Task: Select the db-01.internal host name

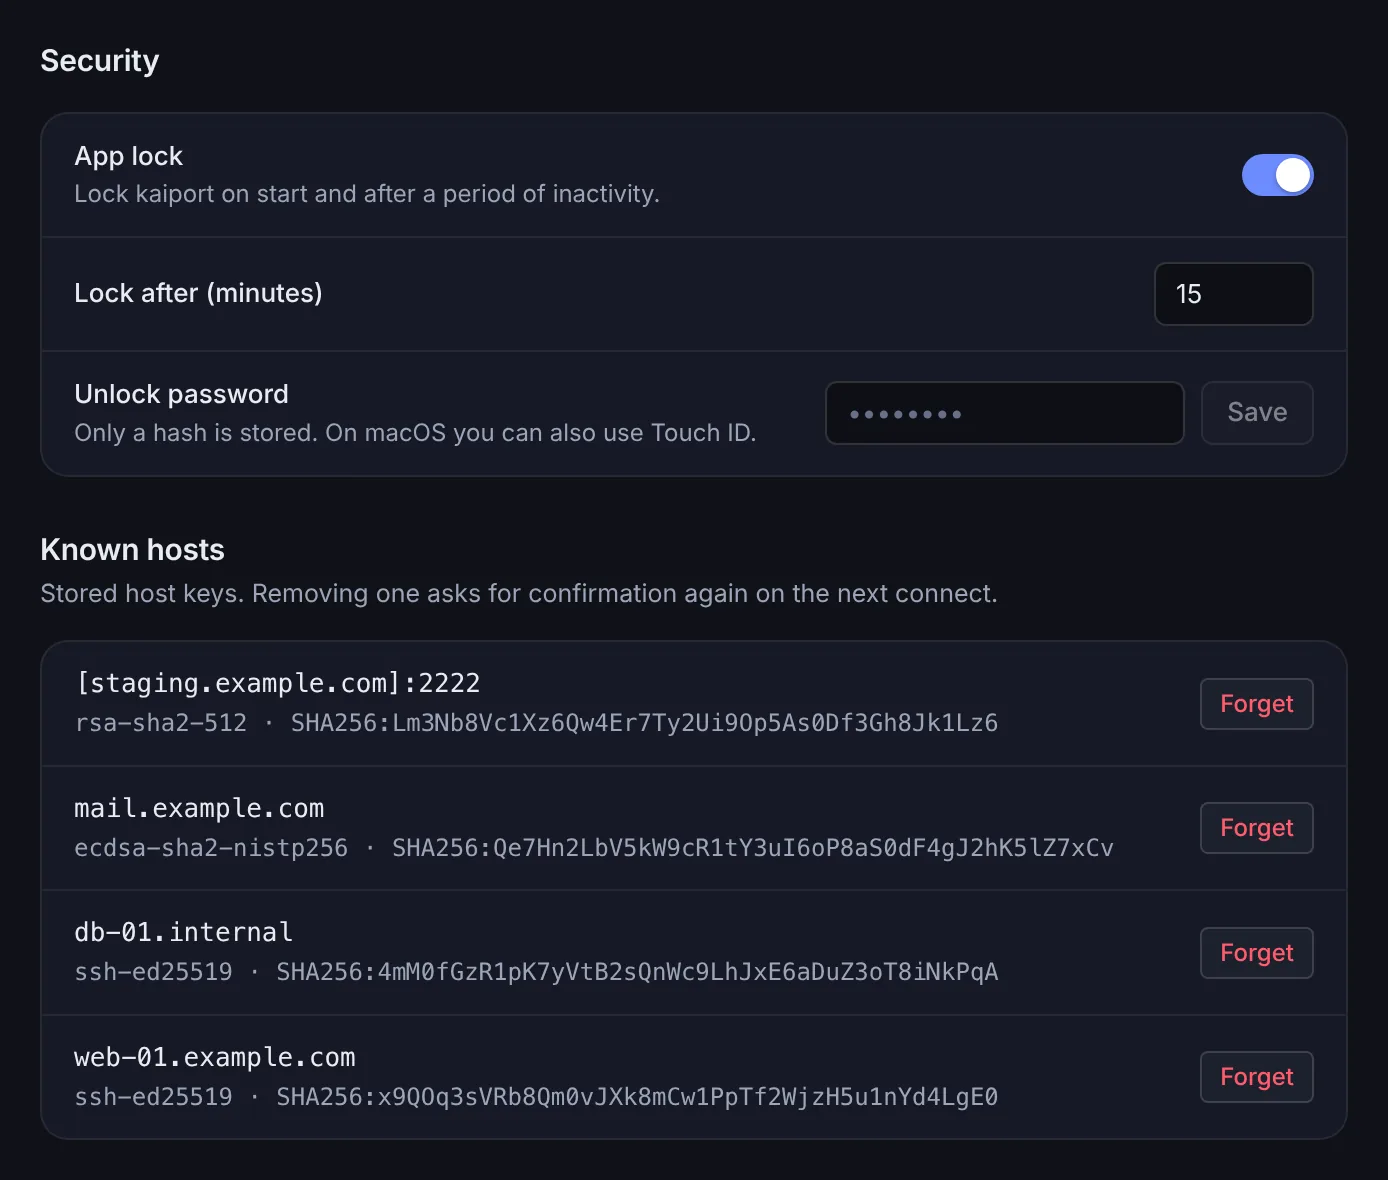Action: [184, 932]
